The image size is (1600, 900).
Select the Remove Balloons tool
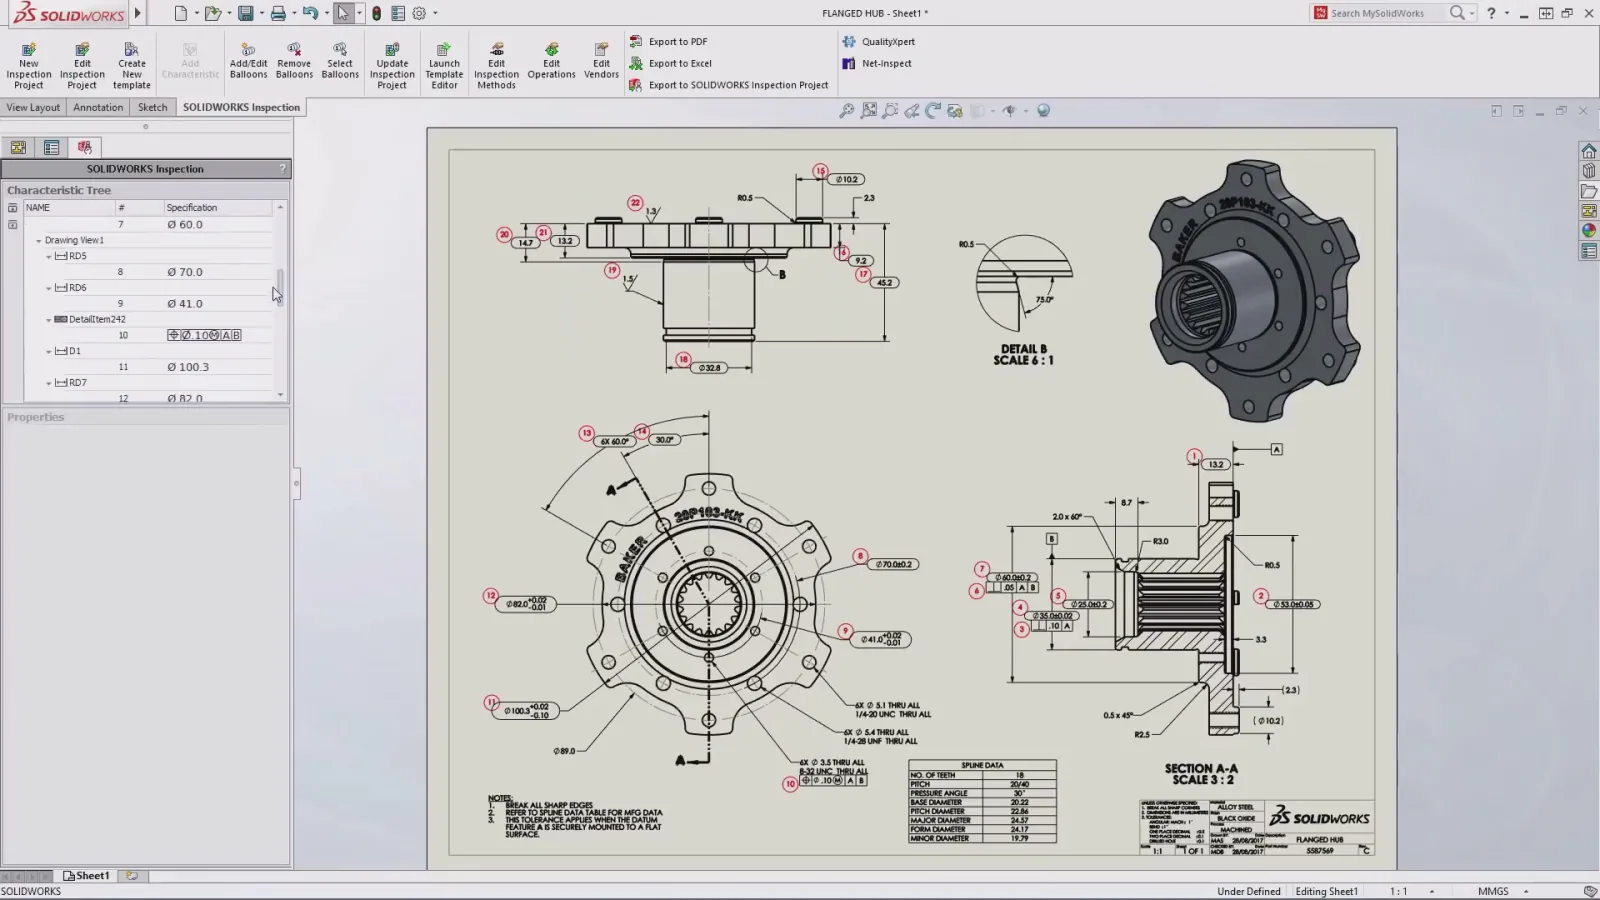click(294, 60)
